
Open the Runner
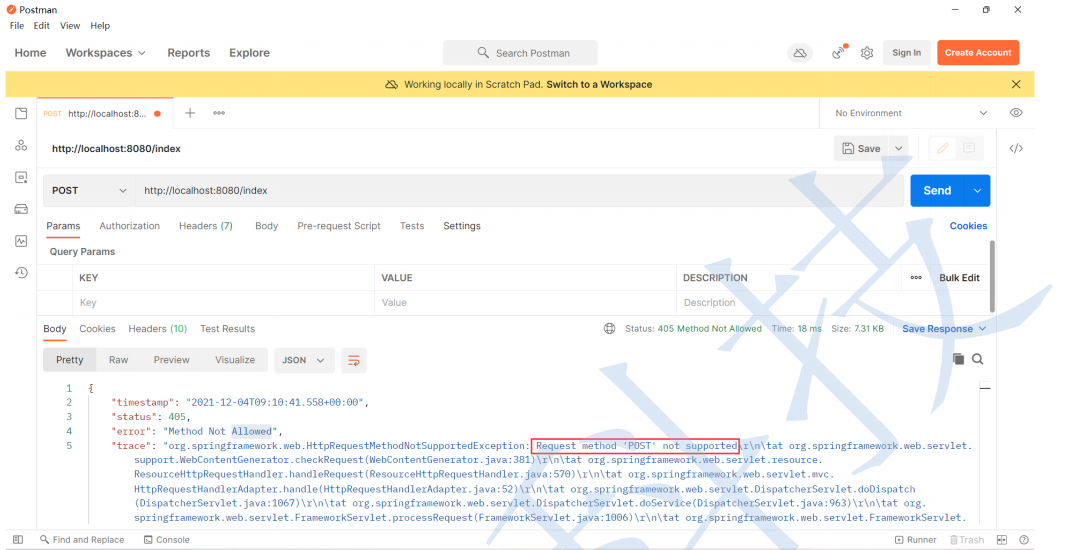pos(915,540)
